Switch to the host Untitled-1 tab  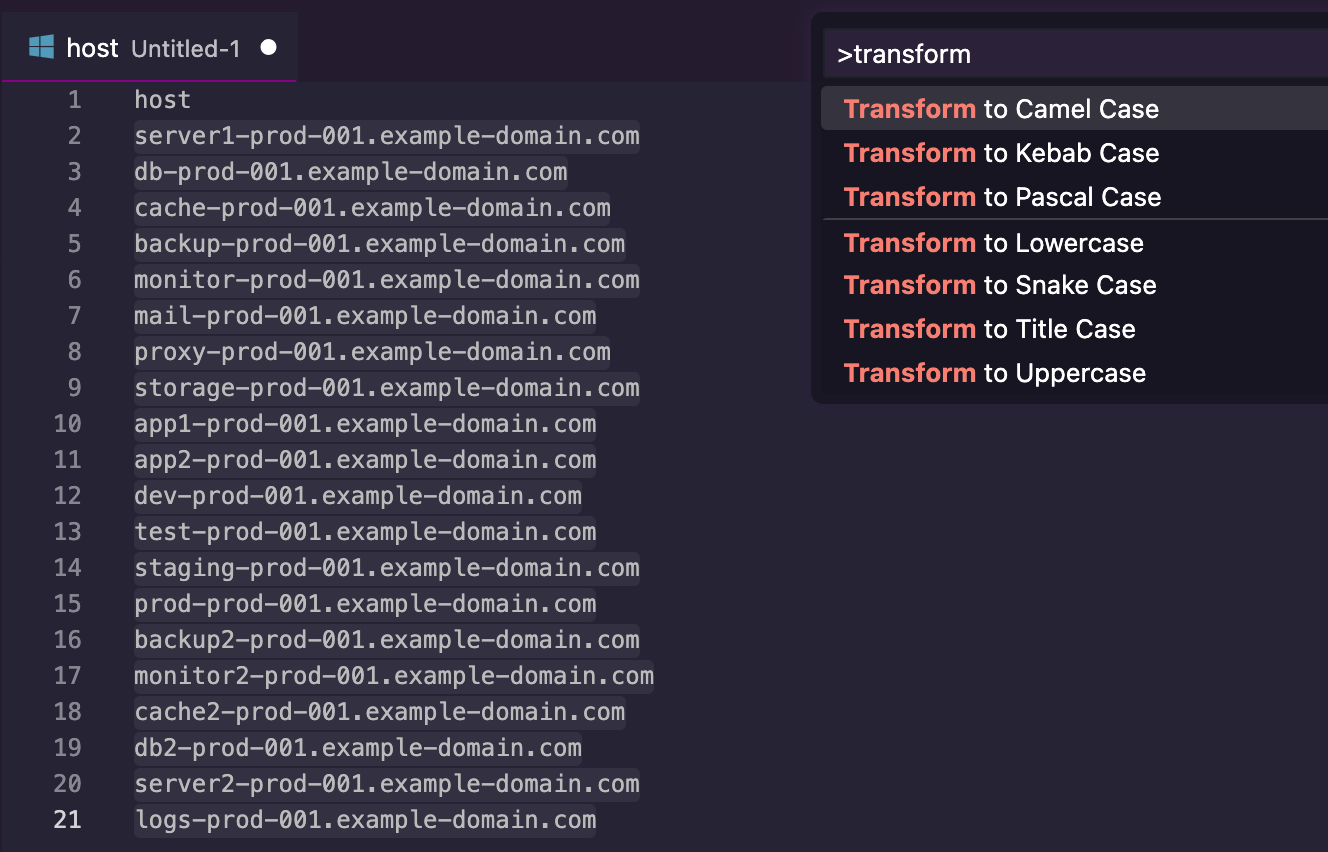coord(150,47)
